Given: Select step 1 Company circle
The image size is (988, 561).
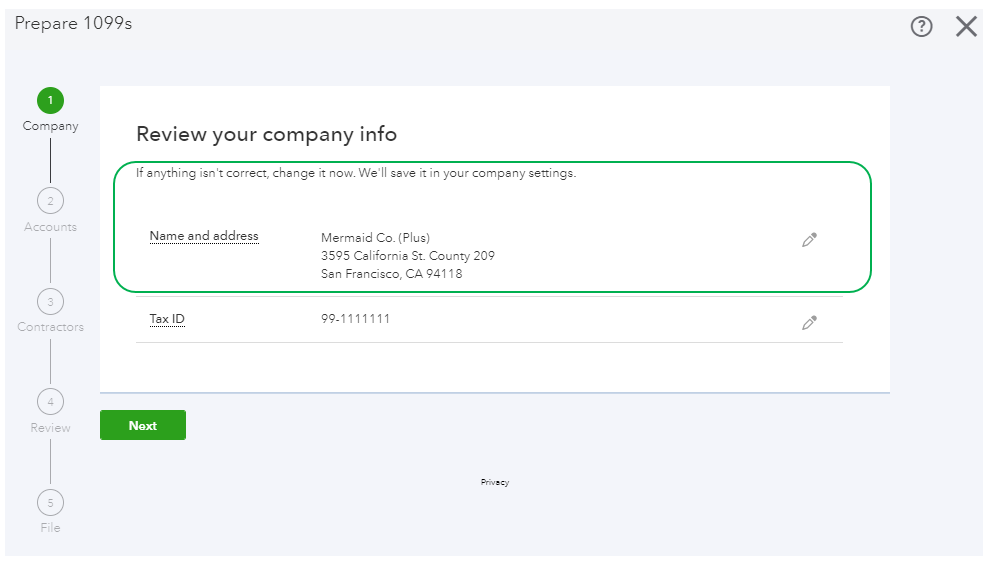Looking at the screenshot, I should pos(50,100).
